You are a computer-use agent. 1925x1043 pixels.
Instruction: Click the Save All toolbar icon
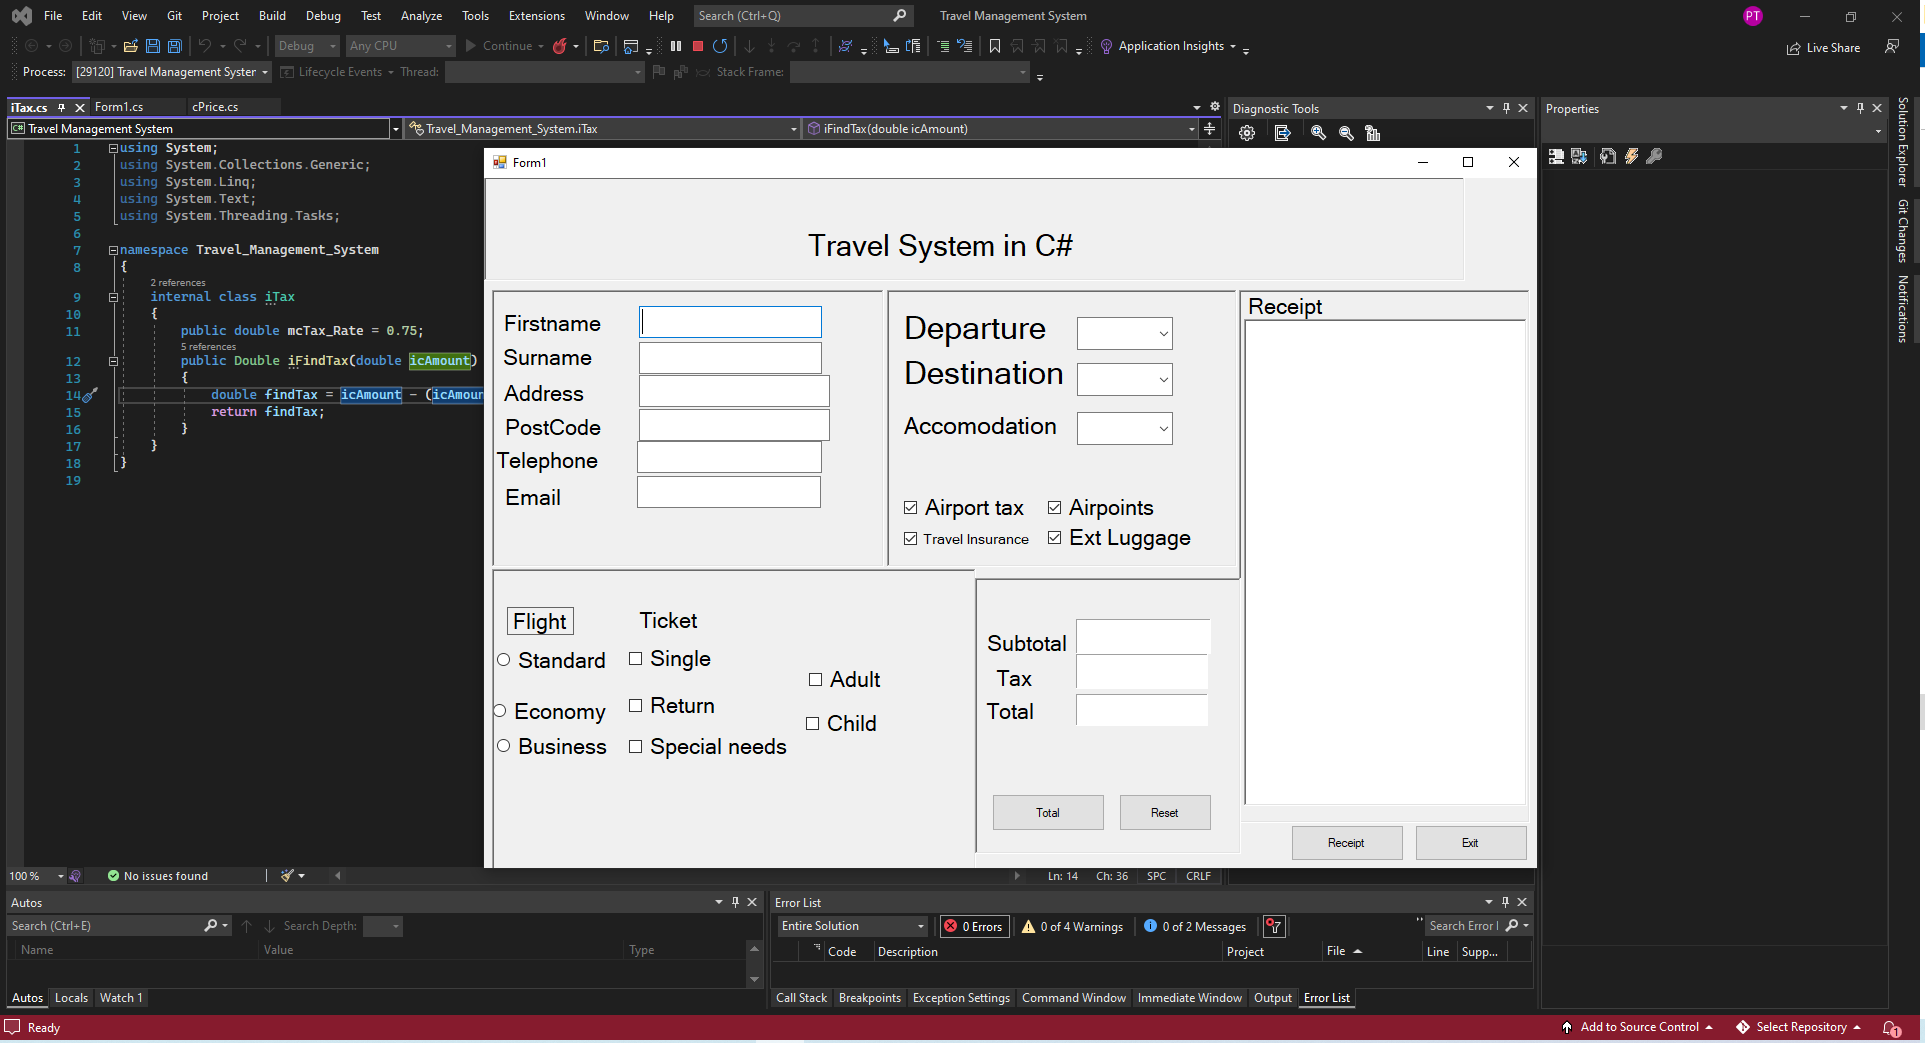point(175,46)
